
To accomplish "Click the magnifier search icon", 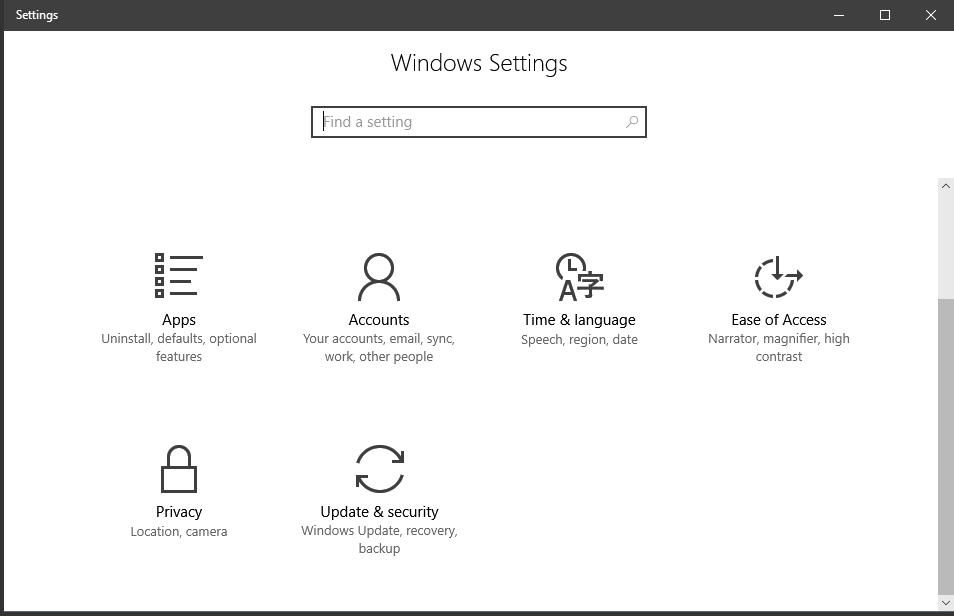I will (632, 122).
